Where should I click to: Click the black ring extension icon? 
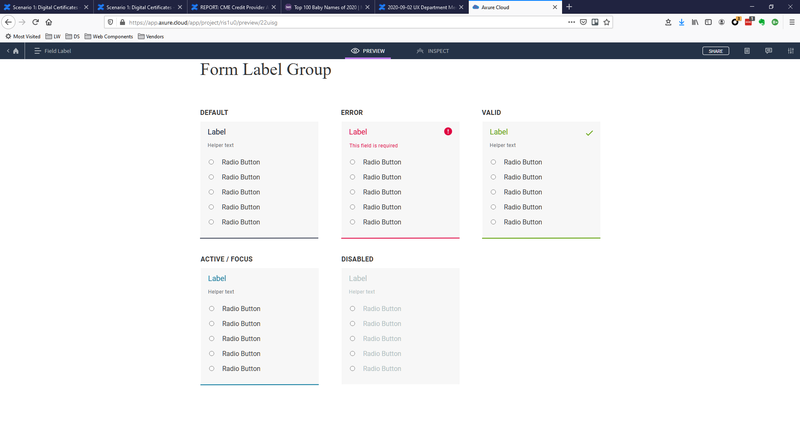point(735,22)
